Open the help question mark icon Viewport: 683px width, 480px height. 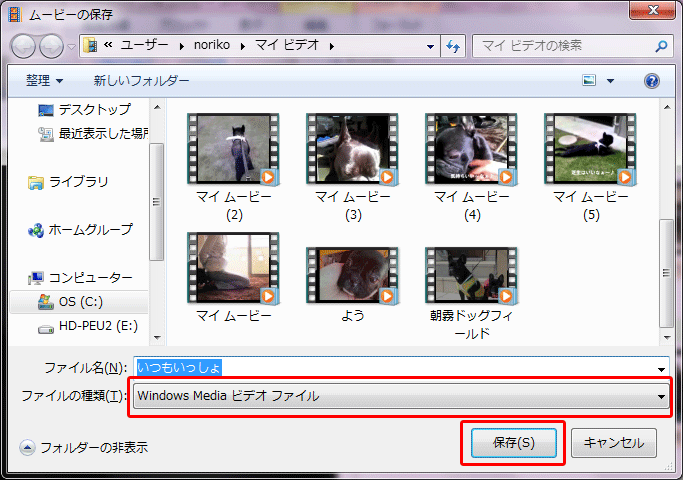(652, 80)
